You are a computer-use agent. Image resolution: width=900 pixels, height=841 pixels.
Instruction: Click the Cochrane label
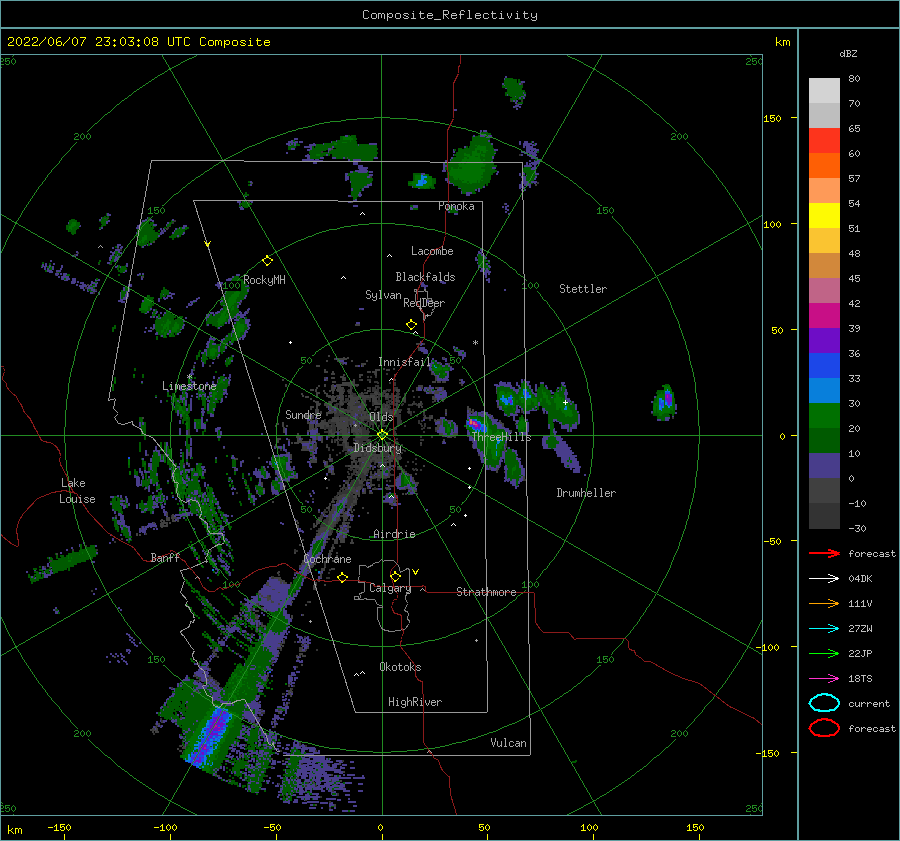point(327,559)
